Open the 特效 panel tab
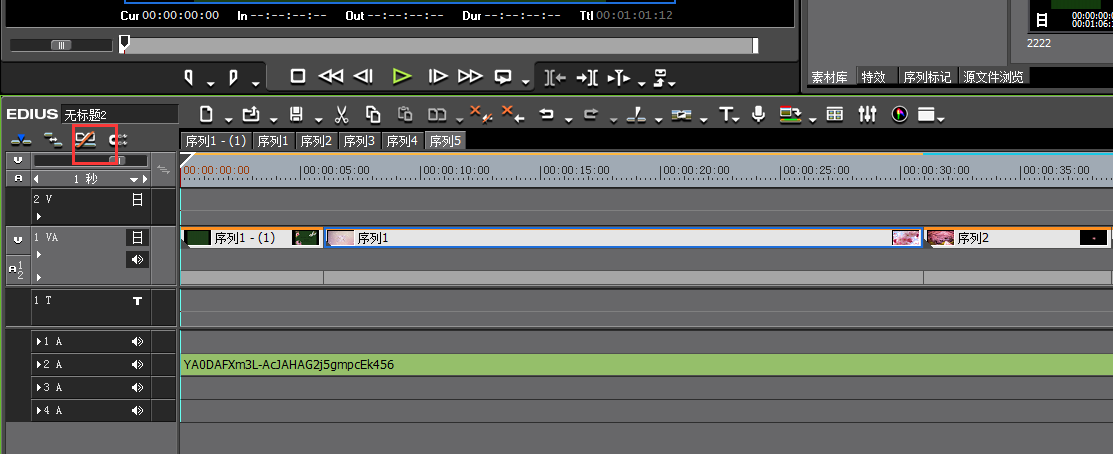The image size is (1113, 454). 874,77
